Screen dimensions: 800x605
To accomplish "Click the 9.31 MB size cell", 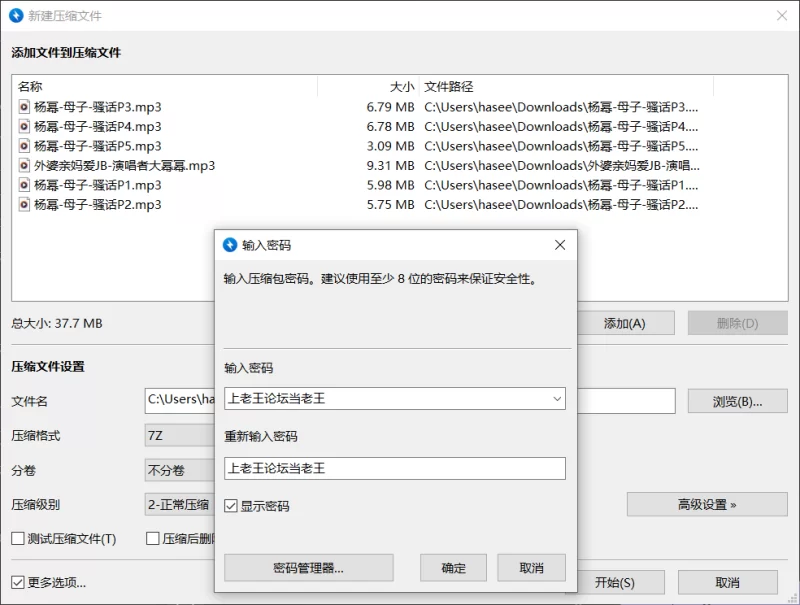I will click(390, 165).
